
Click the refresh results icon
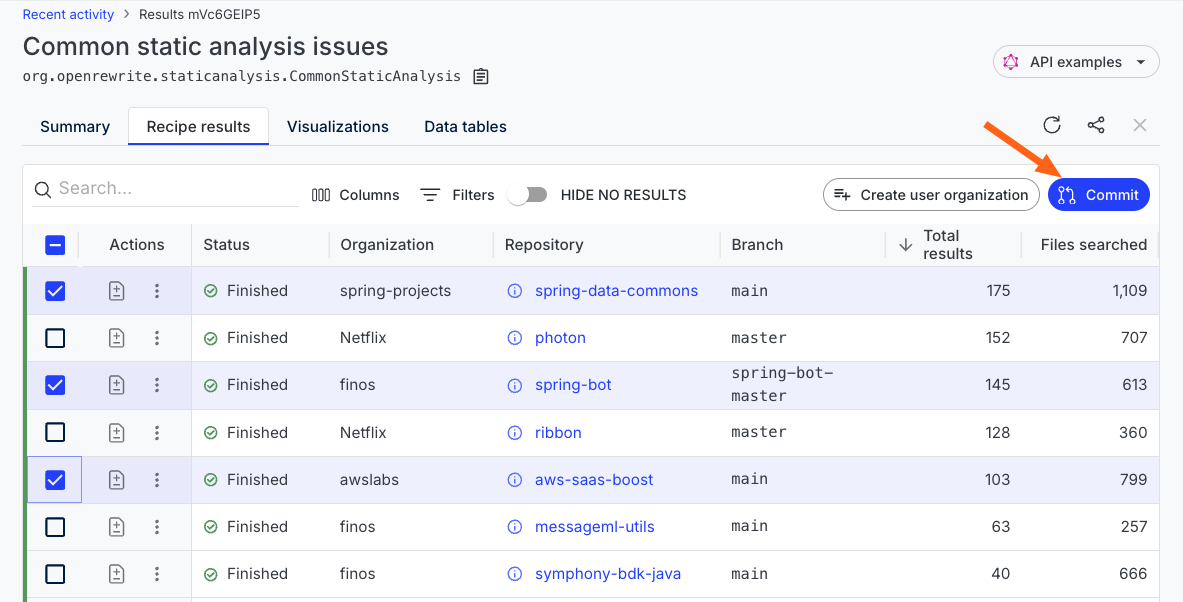point(1052,125)
